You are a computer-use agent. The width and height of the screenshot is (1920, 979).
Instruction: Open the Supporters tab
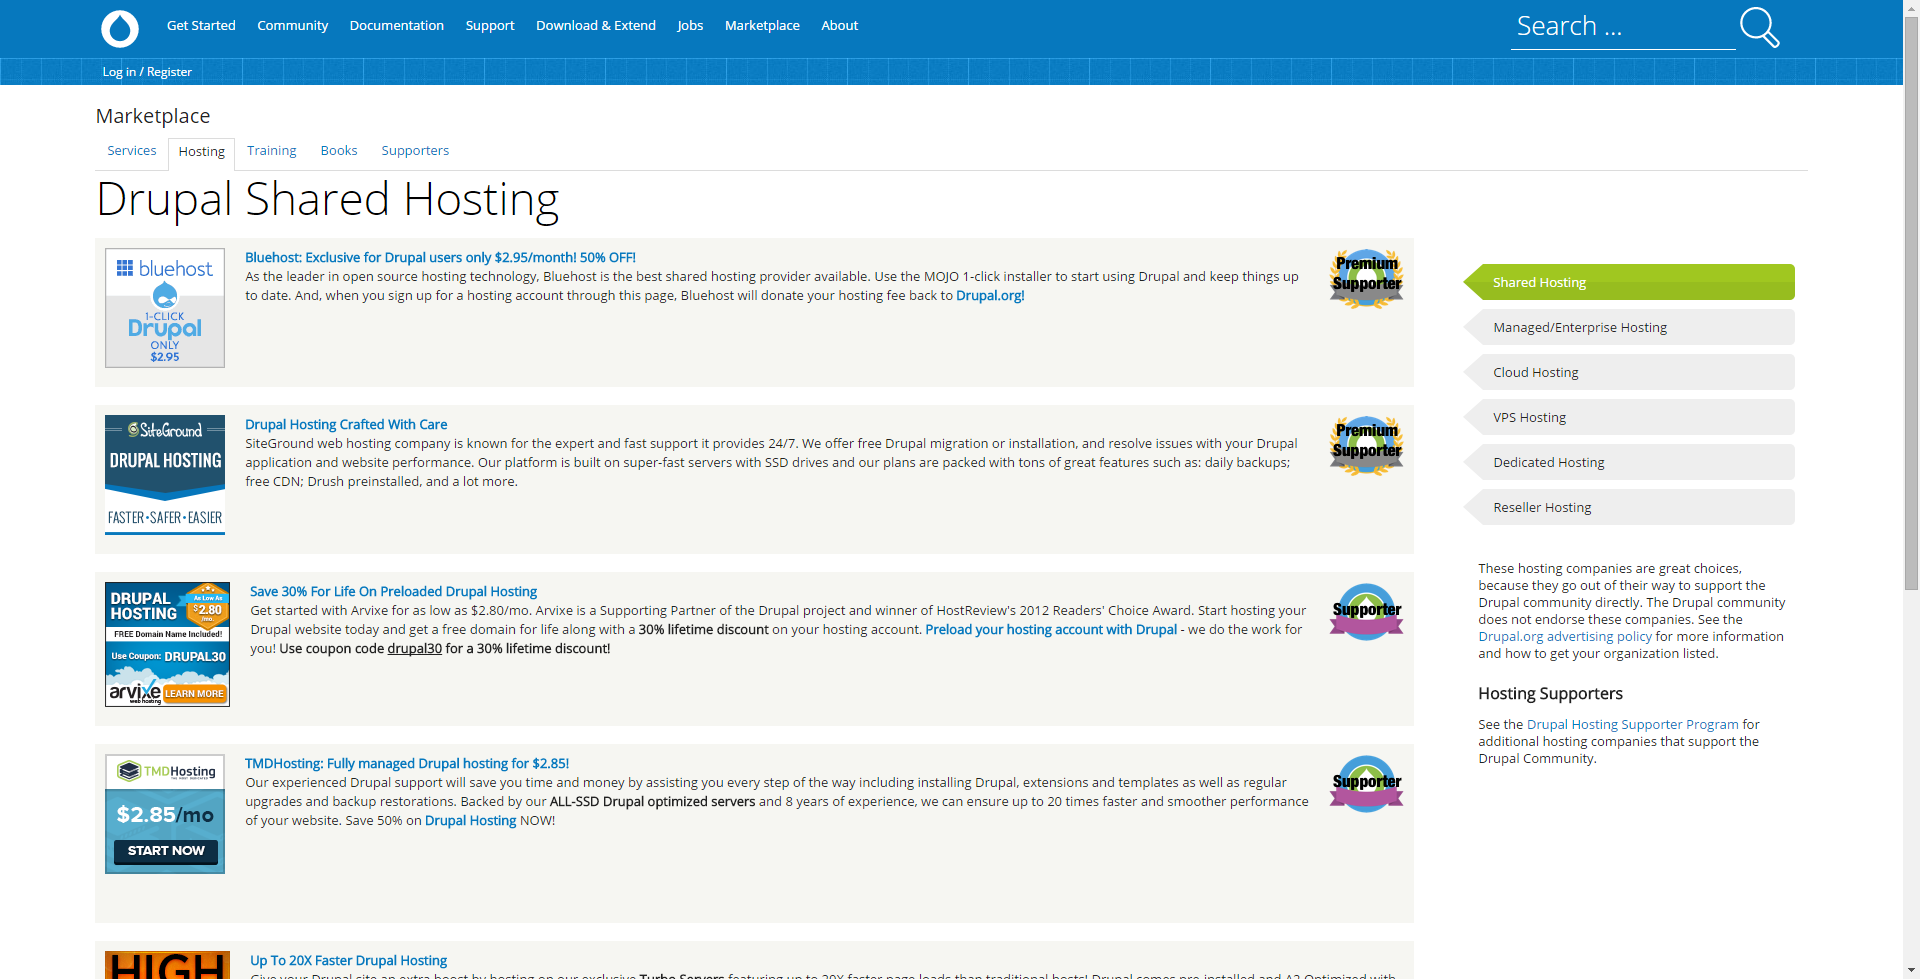pos(414,150)
